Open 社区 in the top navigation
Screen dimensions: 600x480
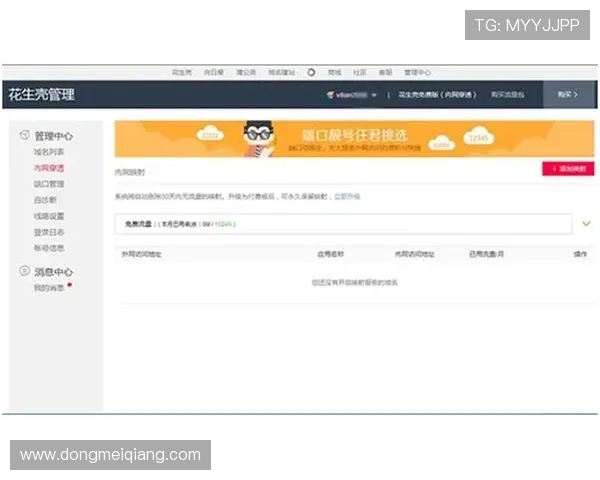pos(360,72)
